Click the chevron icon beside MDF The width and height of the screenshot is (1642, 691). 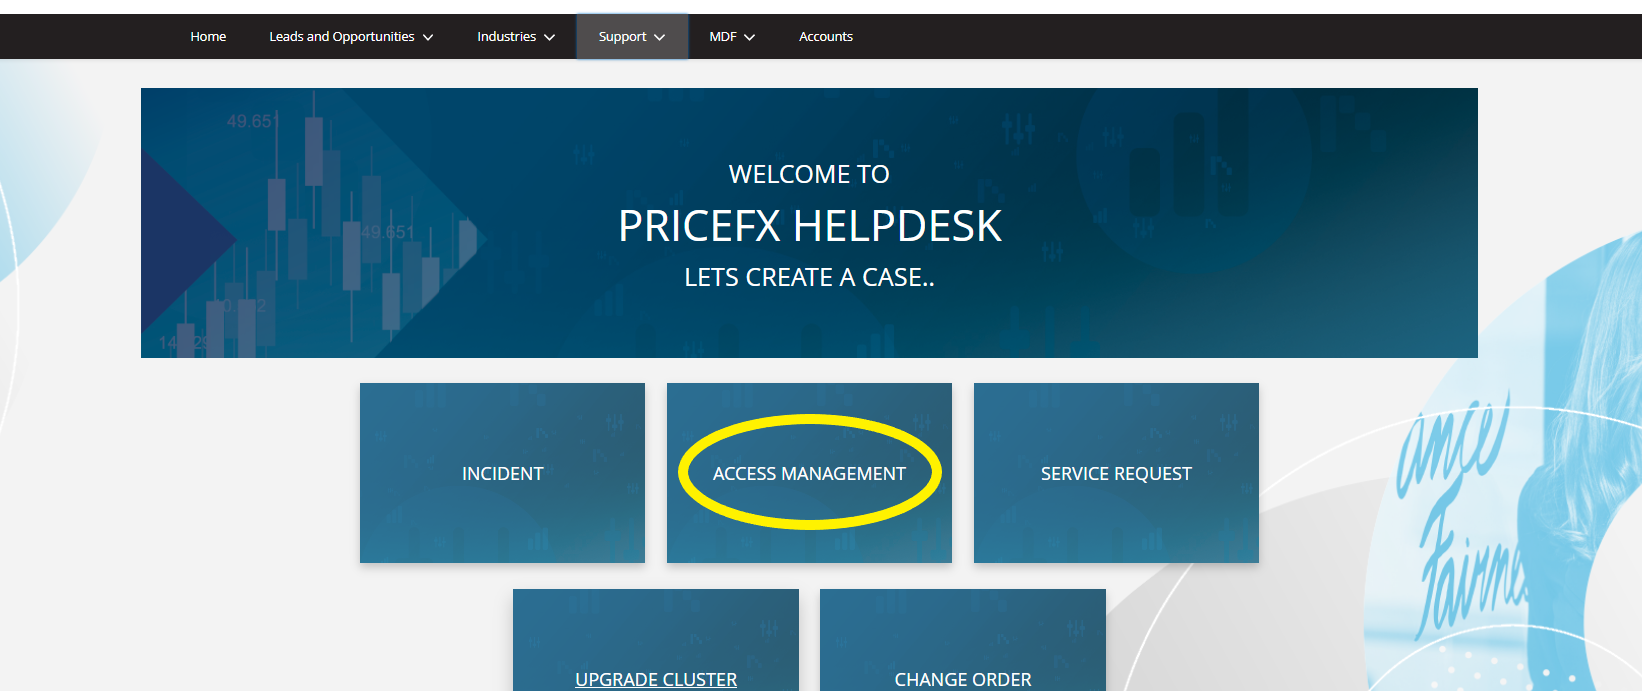750,37
